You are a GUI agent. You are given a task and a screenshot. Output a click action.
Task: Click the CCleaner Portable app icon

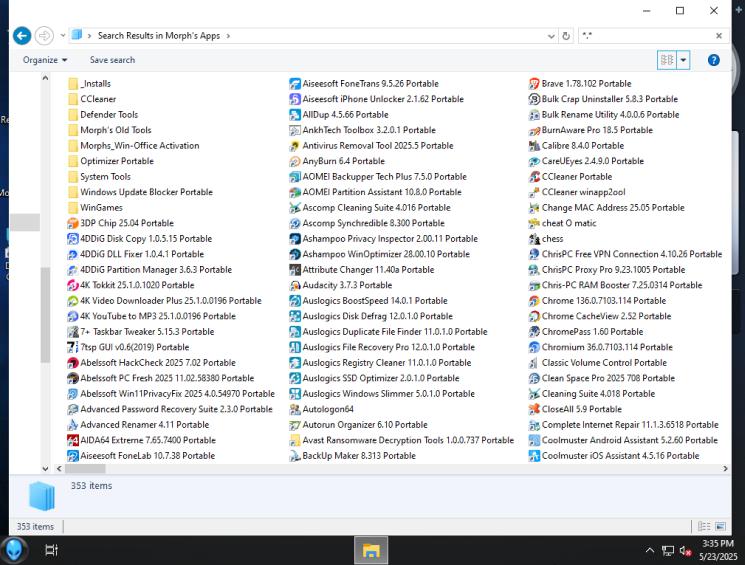(534, 177)
